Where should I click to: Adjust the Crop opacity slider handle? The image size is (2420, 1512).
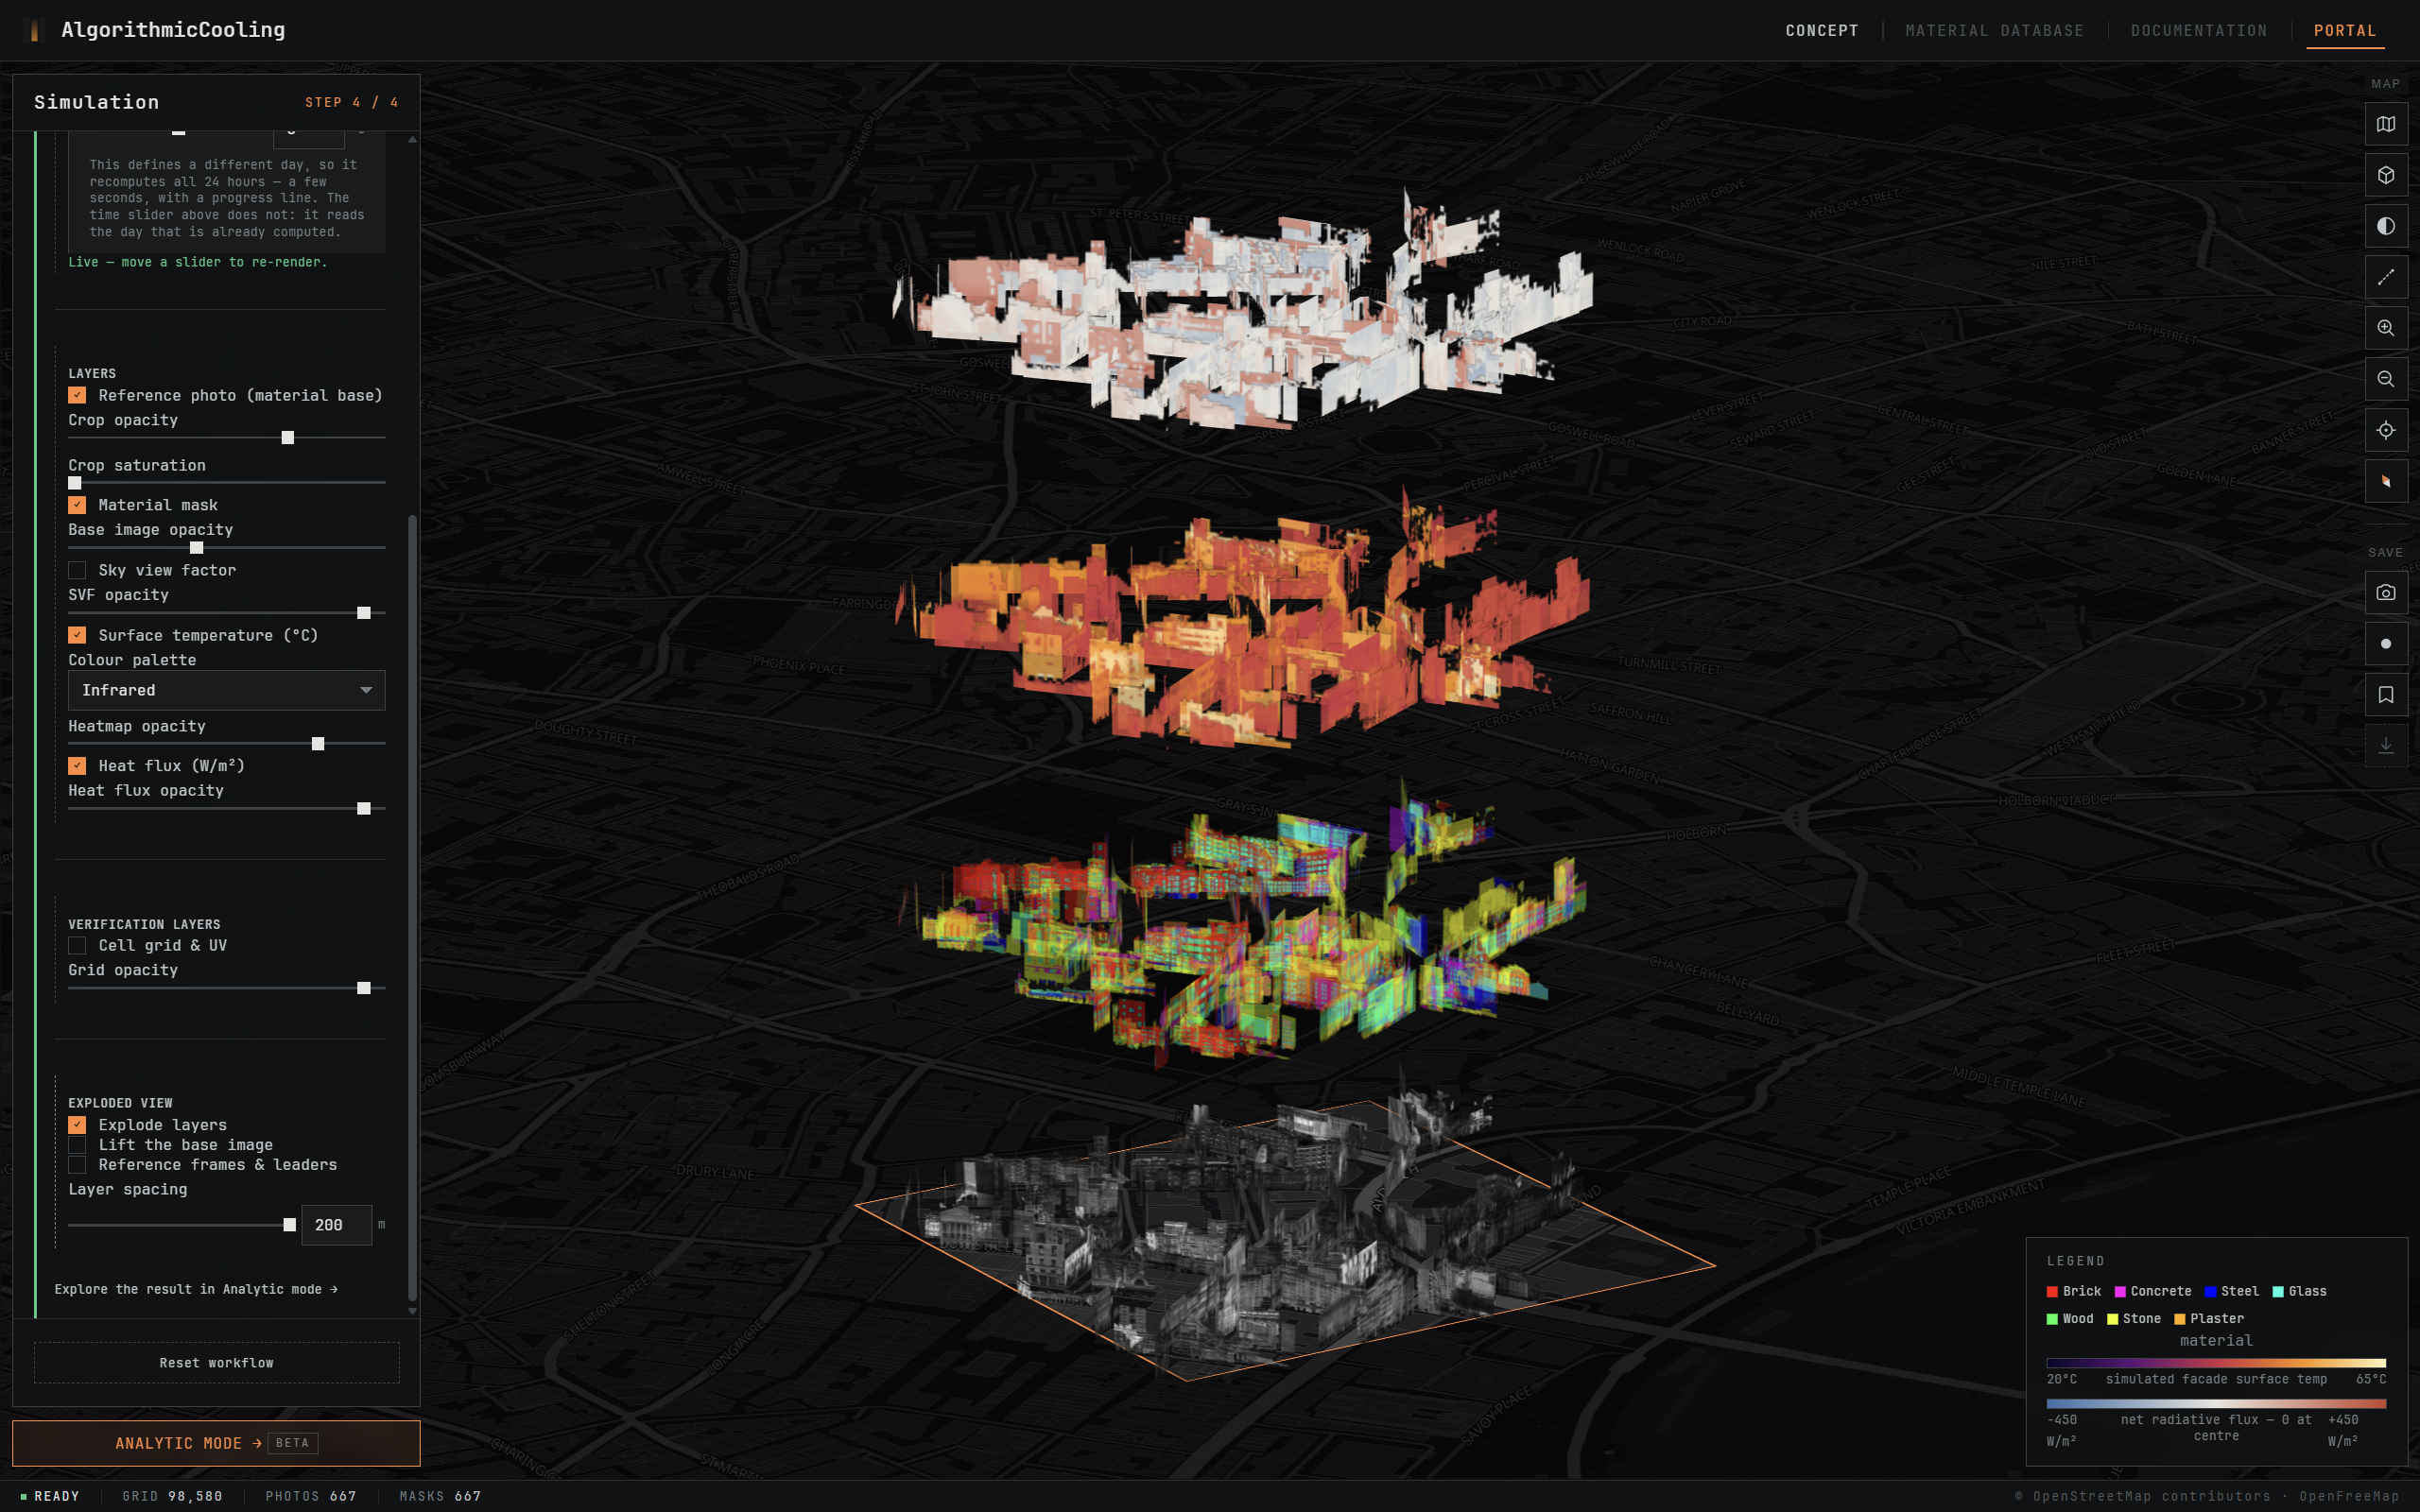288,438
